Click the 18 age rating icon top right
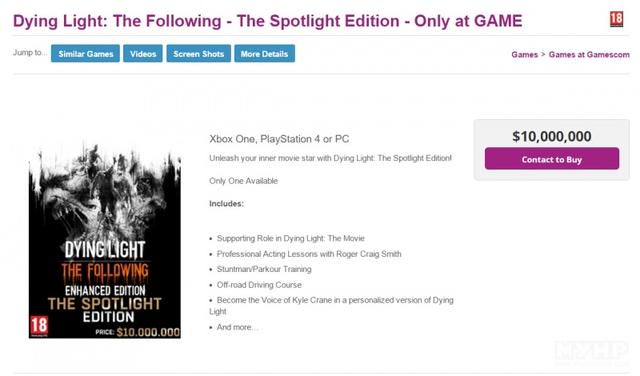Viewport: 640px width, 376px height. 616,19
